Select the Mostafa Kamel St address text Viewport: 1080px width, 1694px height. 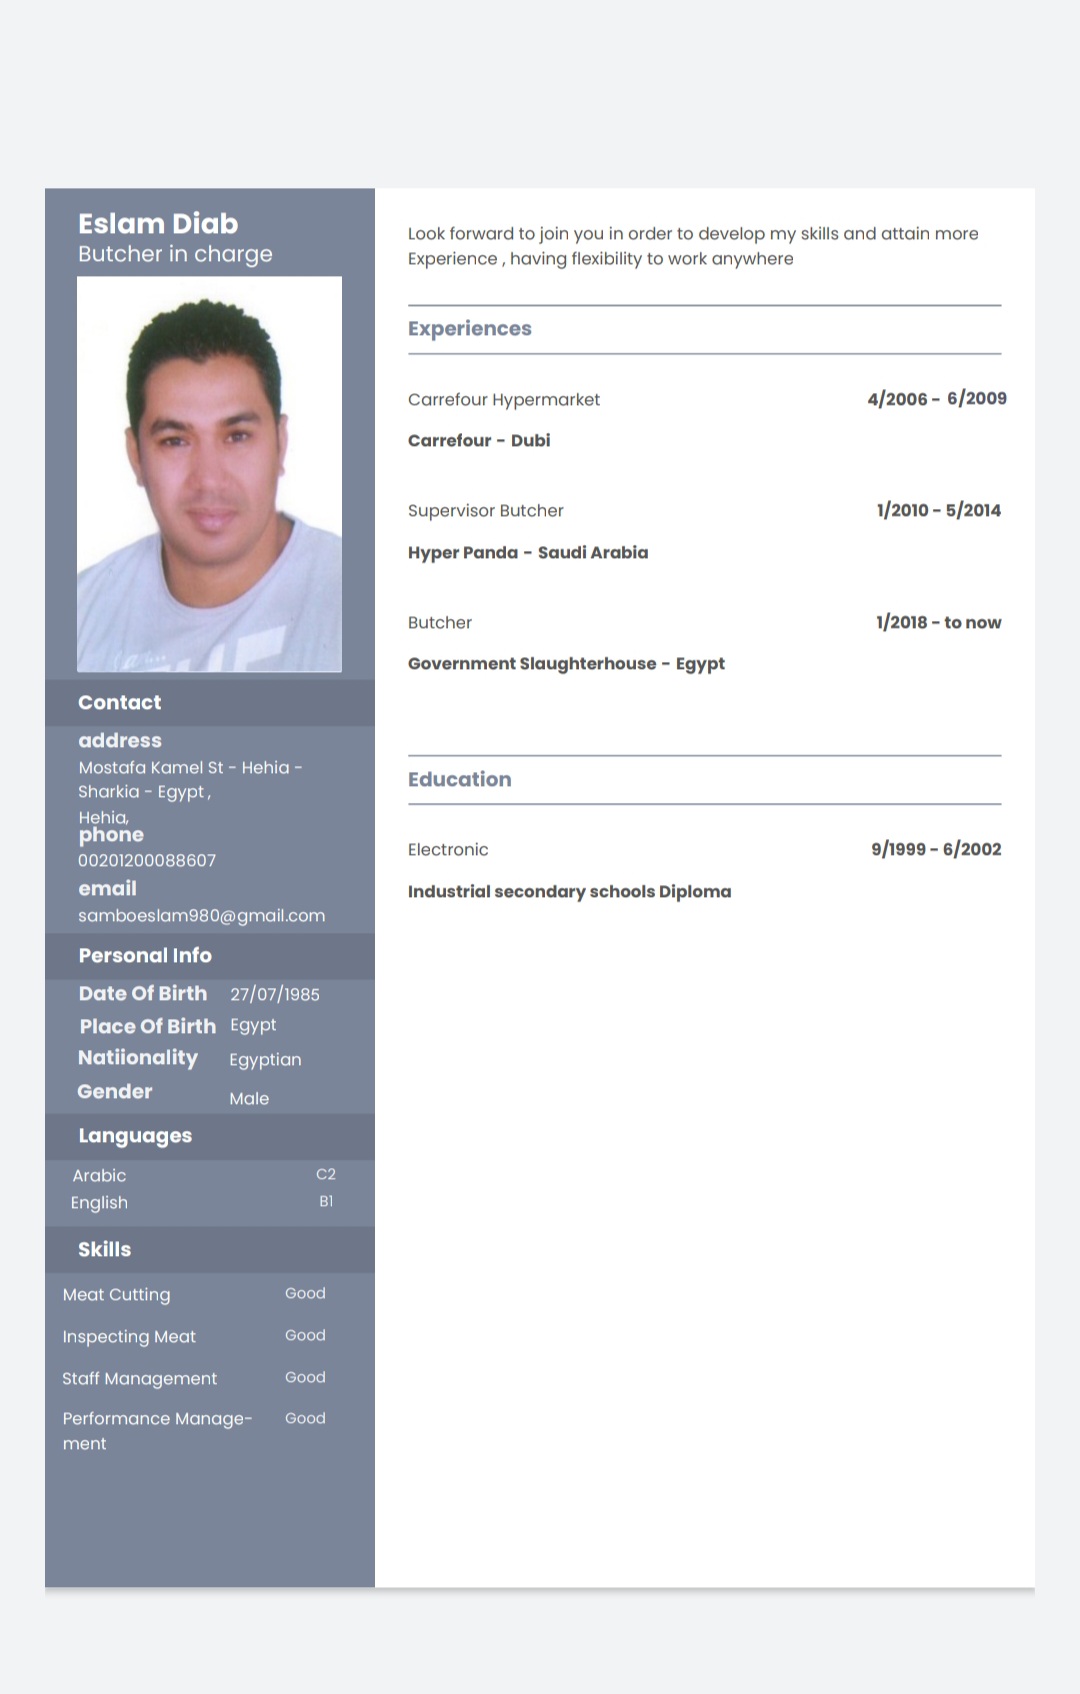[x=151, y=768]
